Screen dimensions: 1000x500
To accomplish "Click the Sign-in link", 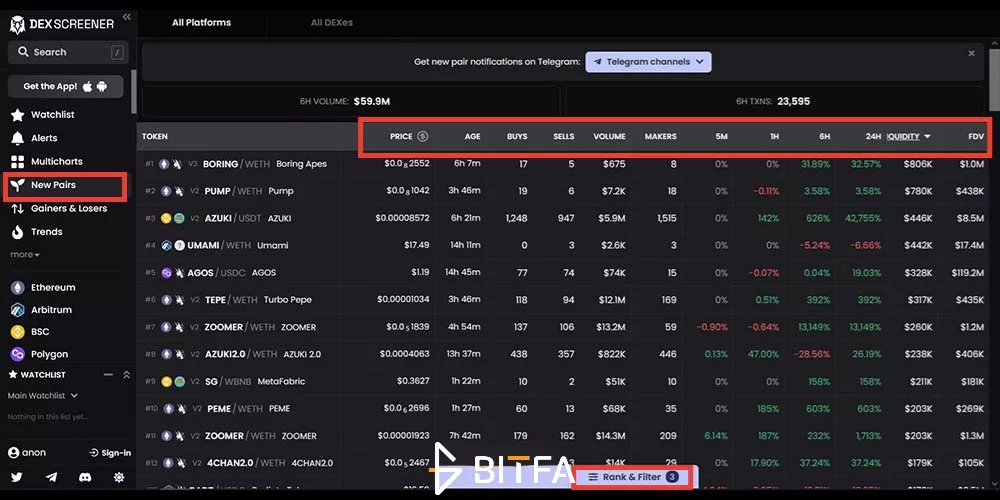I will [110, 453].
